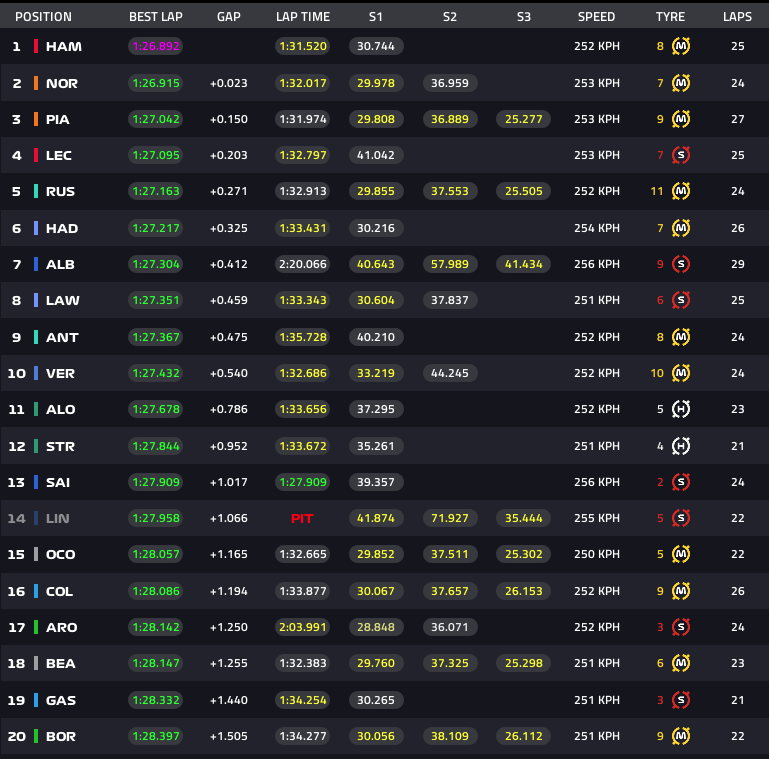769x759 pixels.
Task: Click ALB's red soft tyre icon
Action: point(681,264)
